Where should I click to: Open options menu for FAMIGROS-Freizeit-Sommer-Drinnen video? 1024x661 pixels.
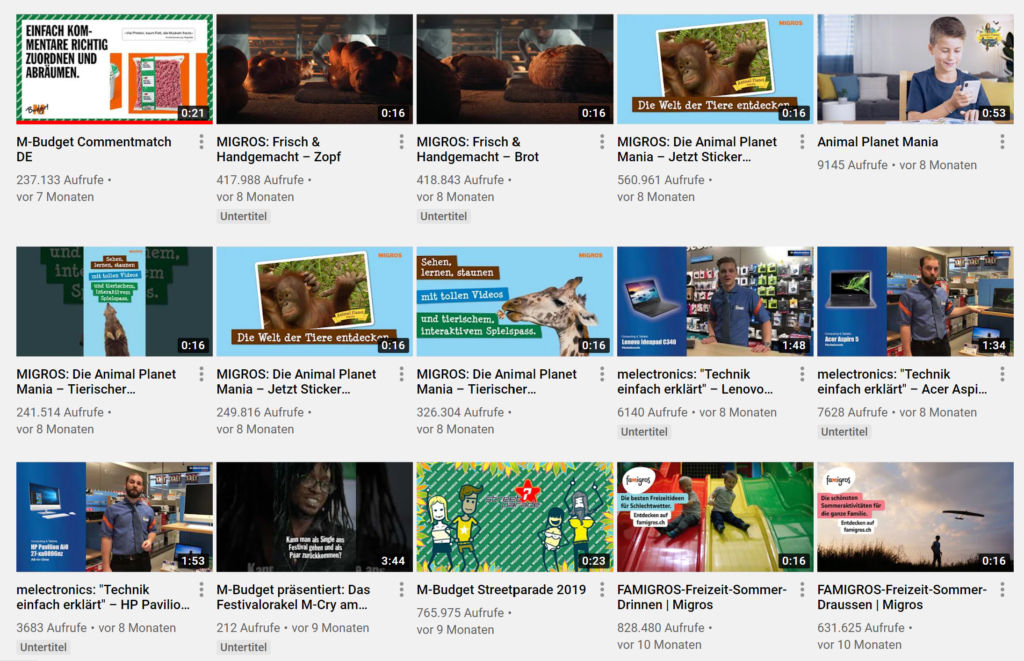[x=802, y=590]
